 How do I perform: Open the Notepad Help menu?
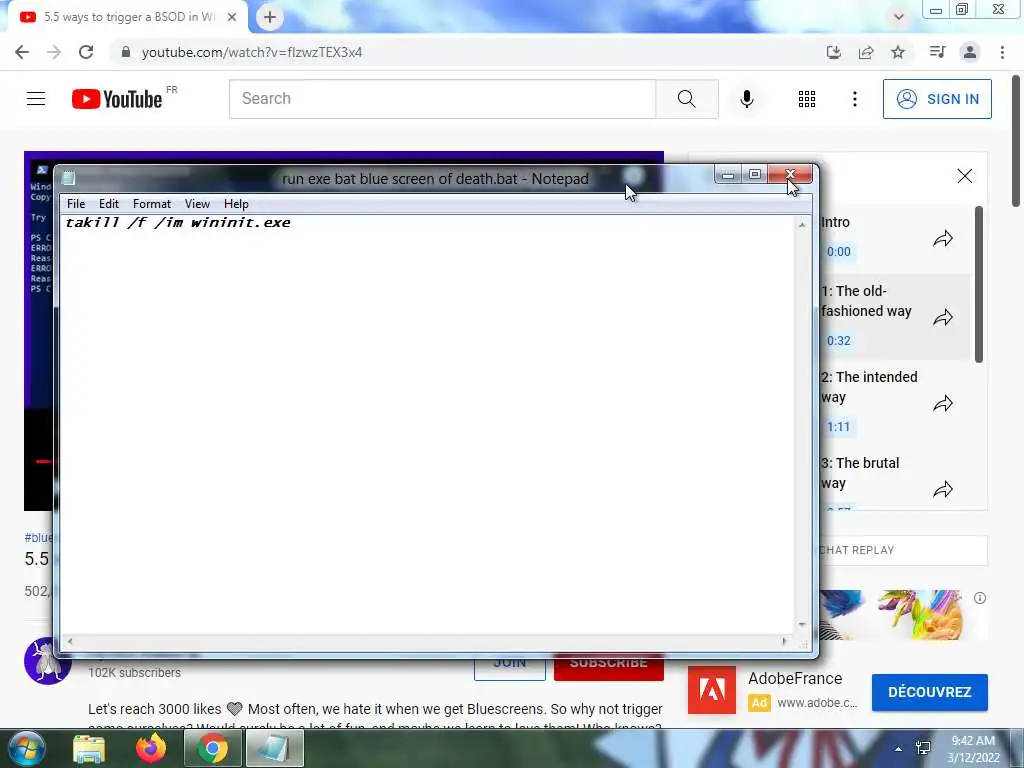pos(236,204)
